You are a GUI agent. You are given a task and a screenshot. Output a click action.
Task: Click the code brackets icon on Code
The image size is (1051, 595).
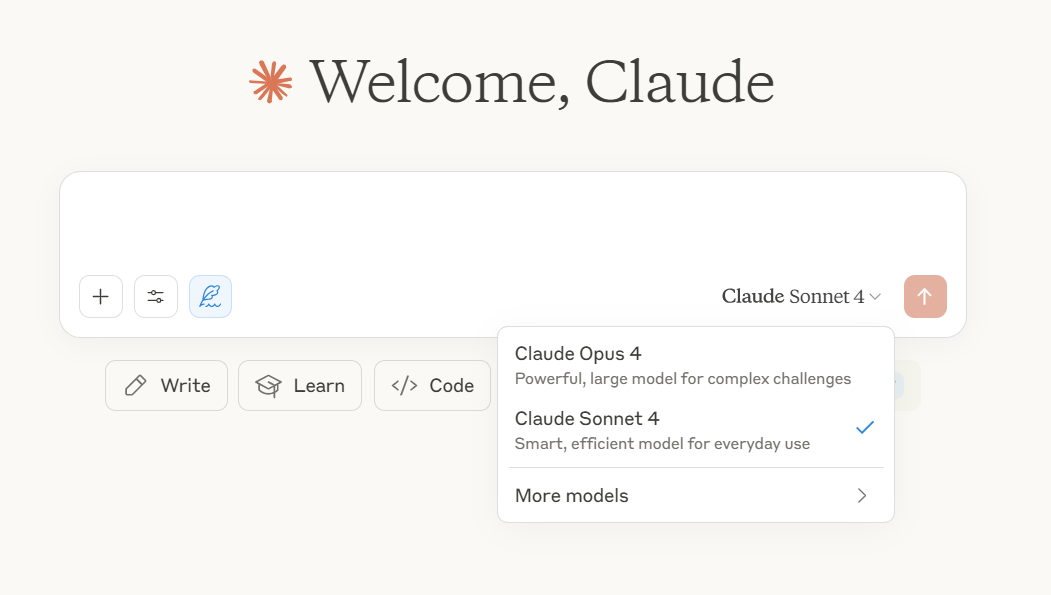point(404,385)
